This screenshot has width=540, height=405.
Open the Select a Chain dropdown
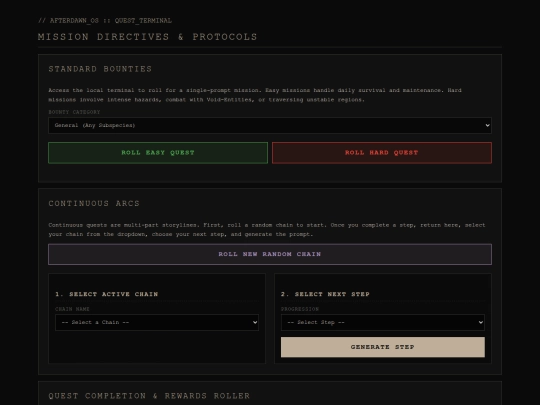[157, 322]
